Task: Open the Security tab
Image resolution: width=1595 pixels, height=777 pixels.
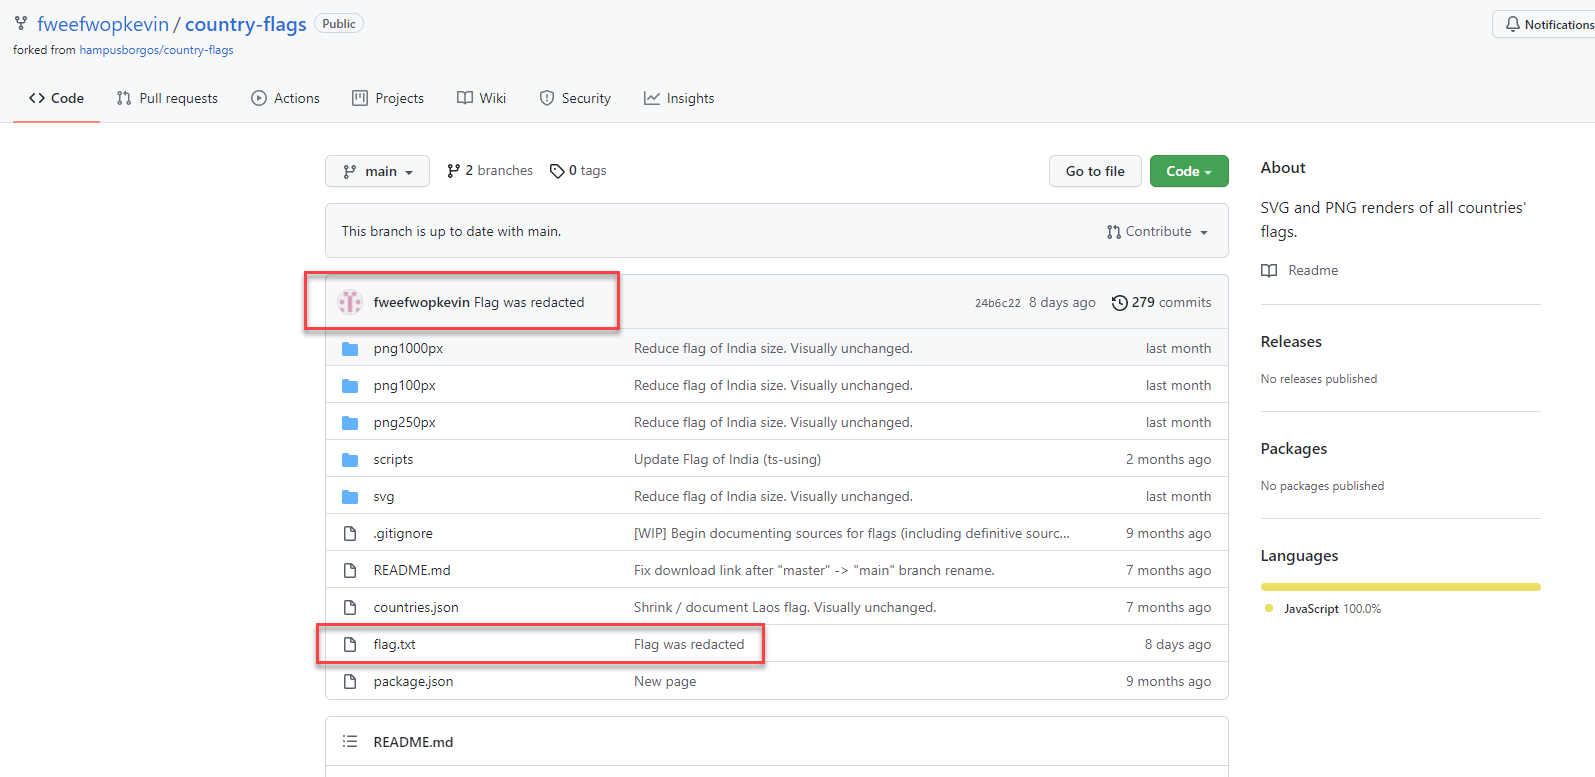Action: tap(575, 98)
